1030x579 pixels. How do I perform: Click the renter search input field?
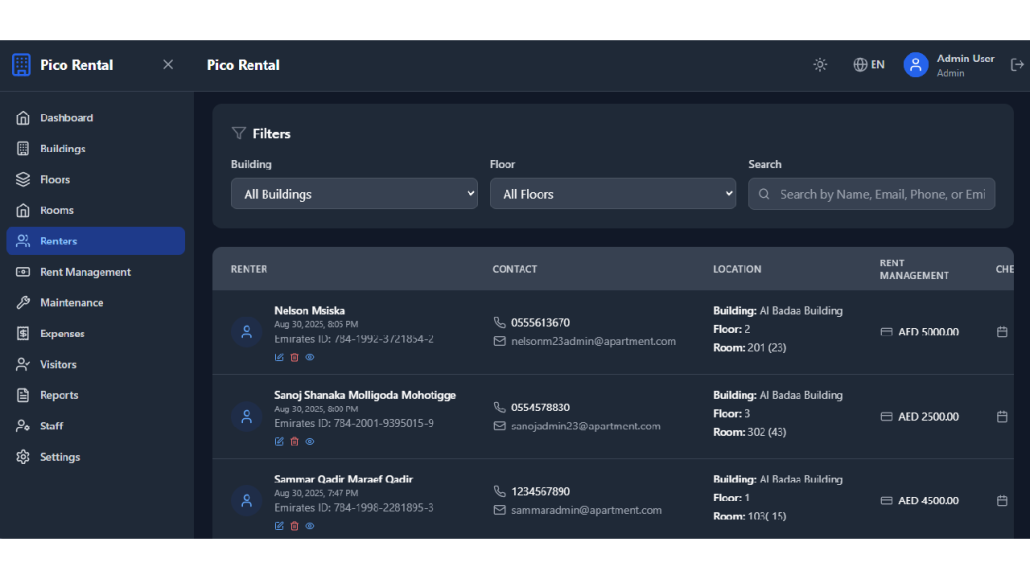point(880,194)
